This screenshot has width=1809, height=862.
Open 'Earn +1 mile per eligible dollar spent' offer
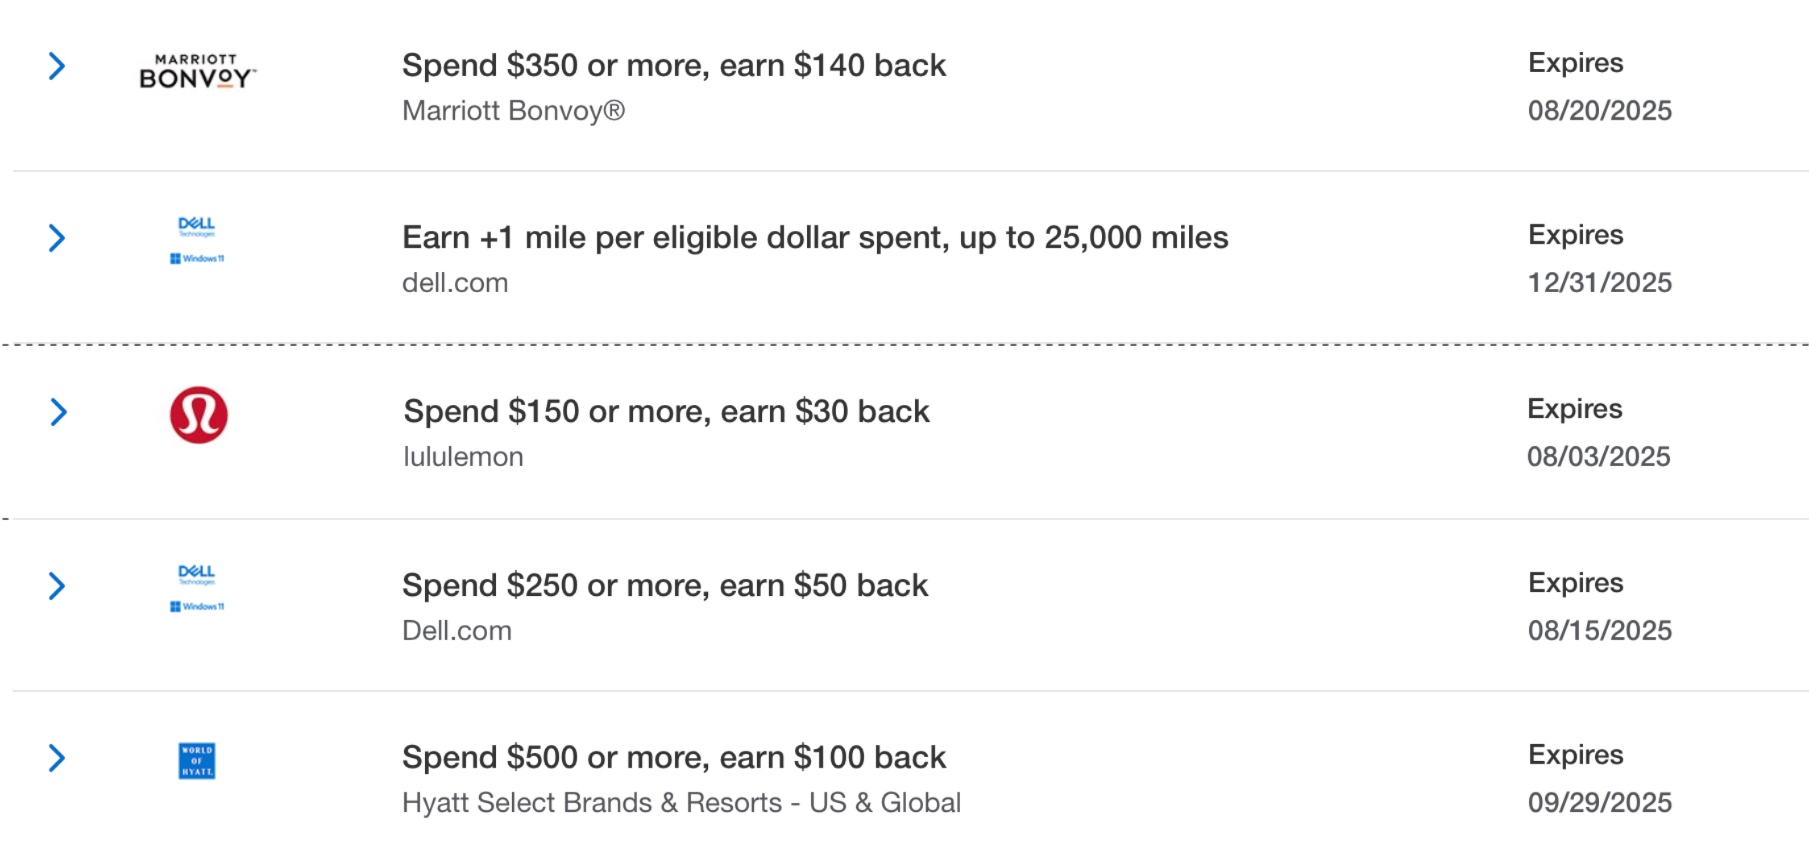pyautogui.click(x=815, y=238)
